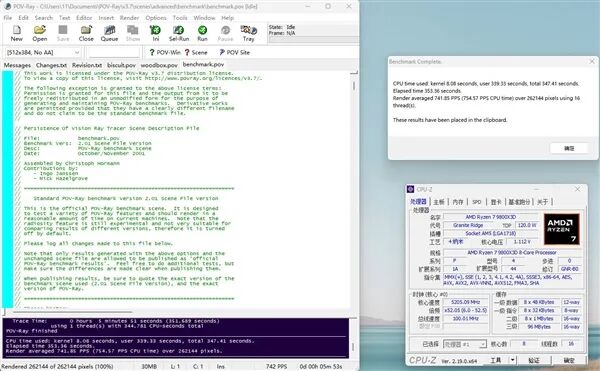The height and width of the screenshot is (371, 600).
Task: Click the POV-Ray title bar app icon
Action: [x=7, y=7]
